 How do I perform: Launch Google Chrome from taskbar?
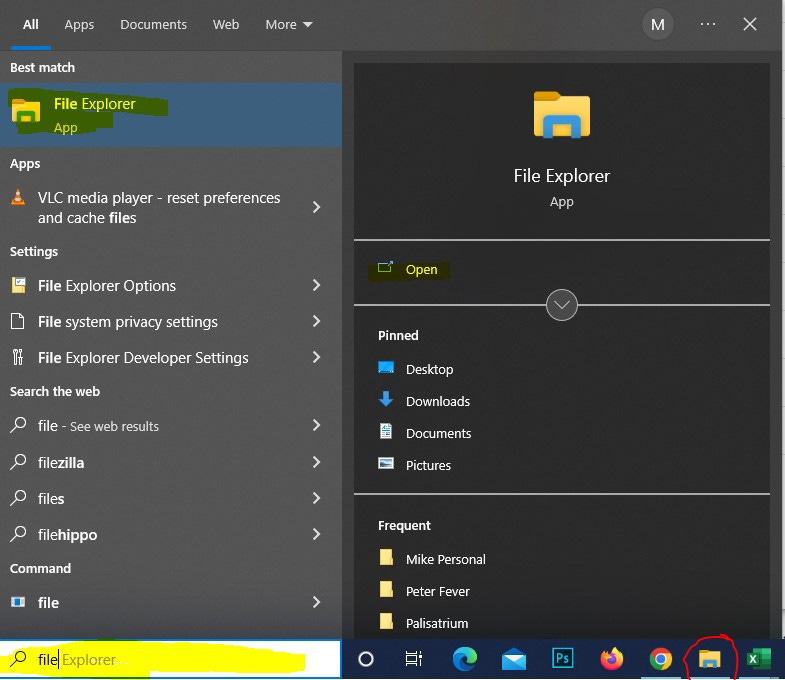coord(661,659)
